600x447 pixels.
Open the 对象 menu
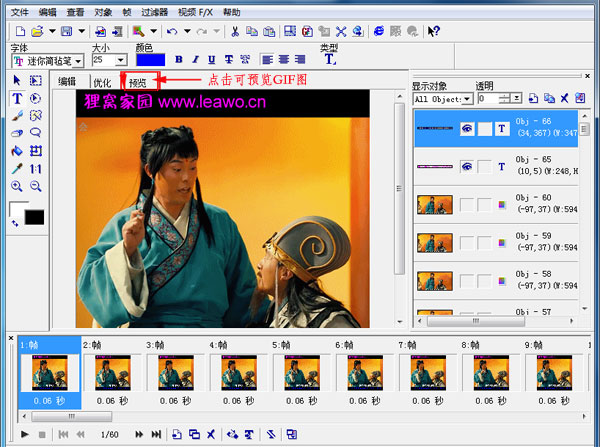[103, 12]
